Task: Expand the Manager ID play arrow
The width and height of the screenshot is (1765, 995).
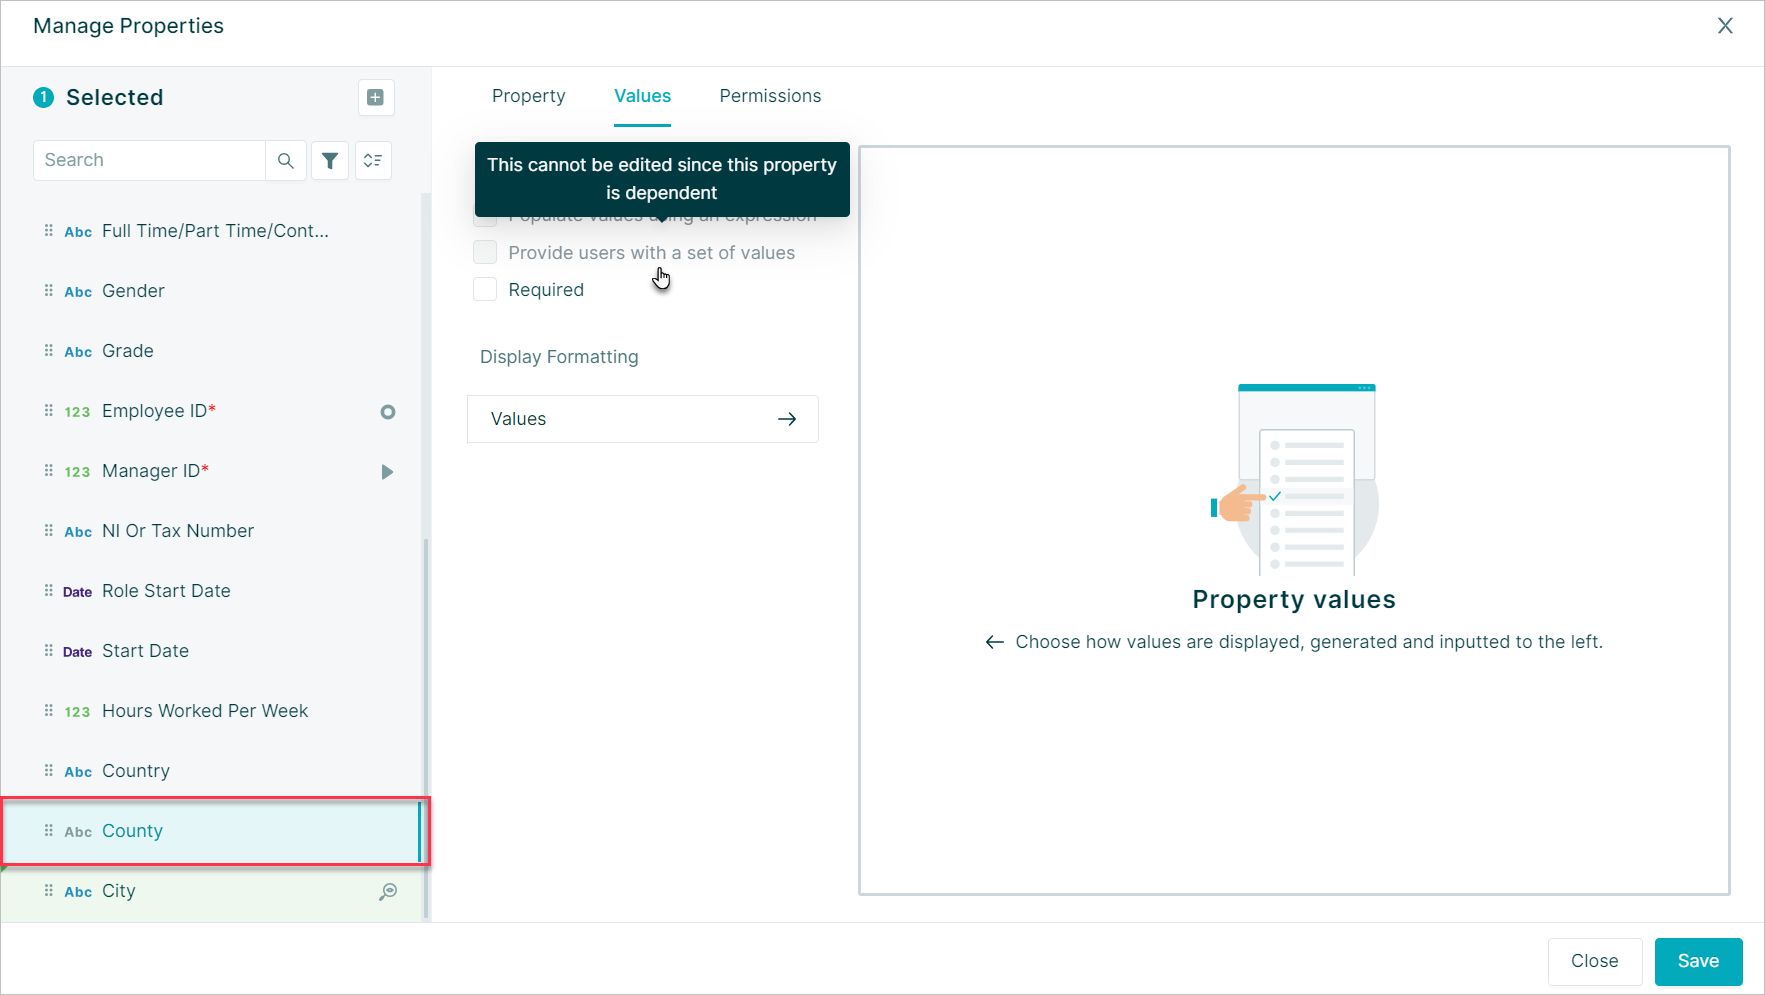Action: coord(387,472)
